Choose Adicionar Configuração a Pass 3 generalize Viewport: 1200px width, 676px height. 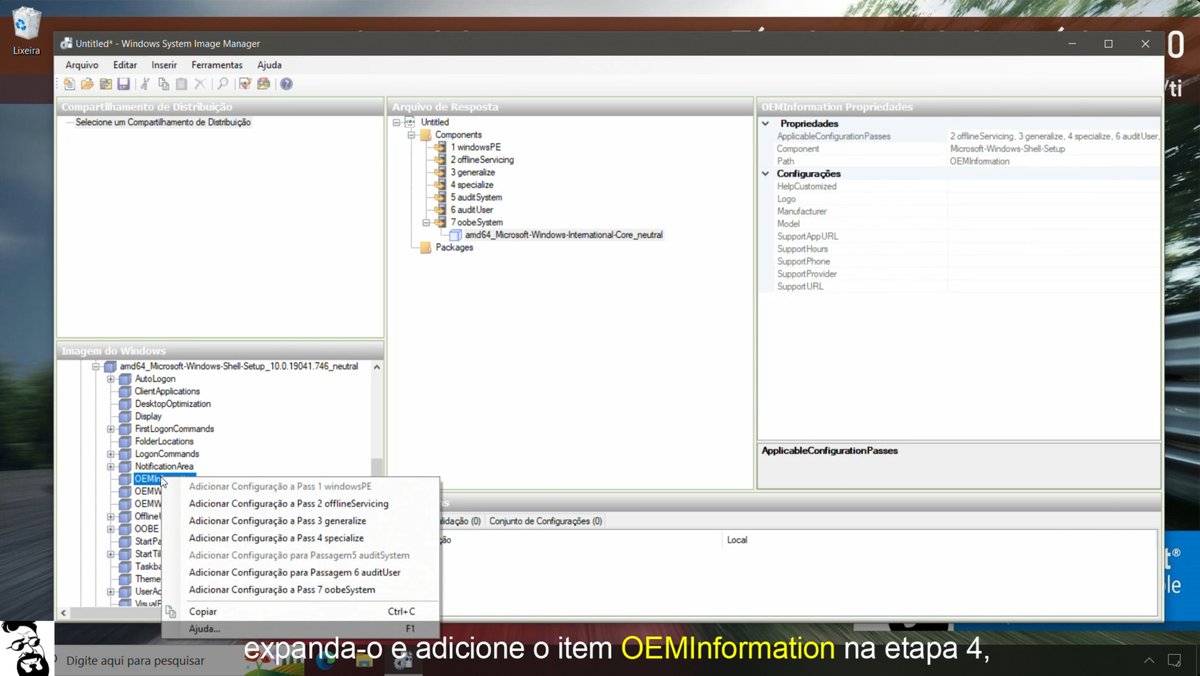[x=300, y=521]
